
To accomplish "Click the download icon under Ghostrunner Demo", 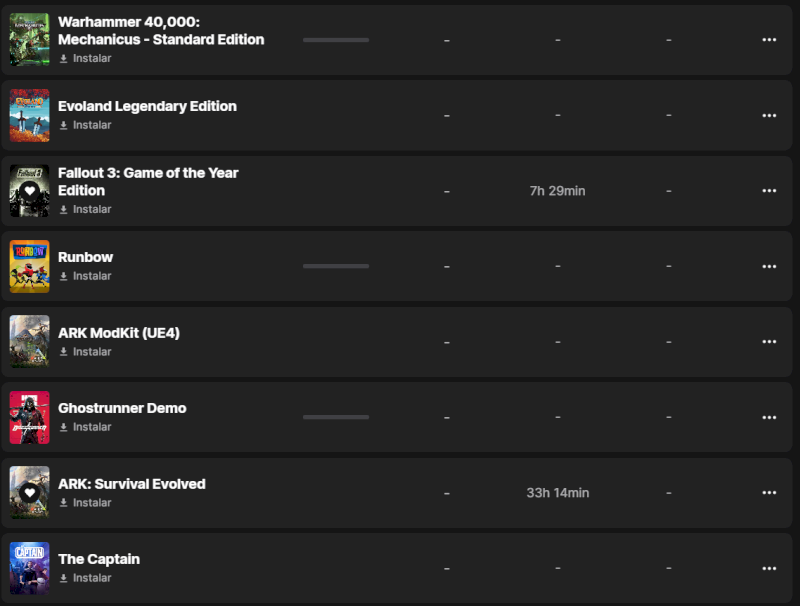I will 64,427.
